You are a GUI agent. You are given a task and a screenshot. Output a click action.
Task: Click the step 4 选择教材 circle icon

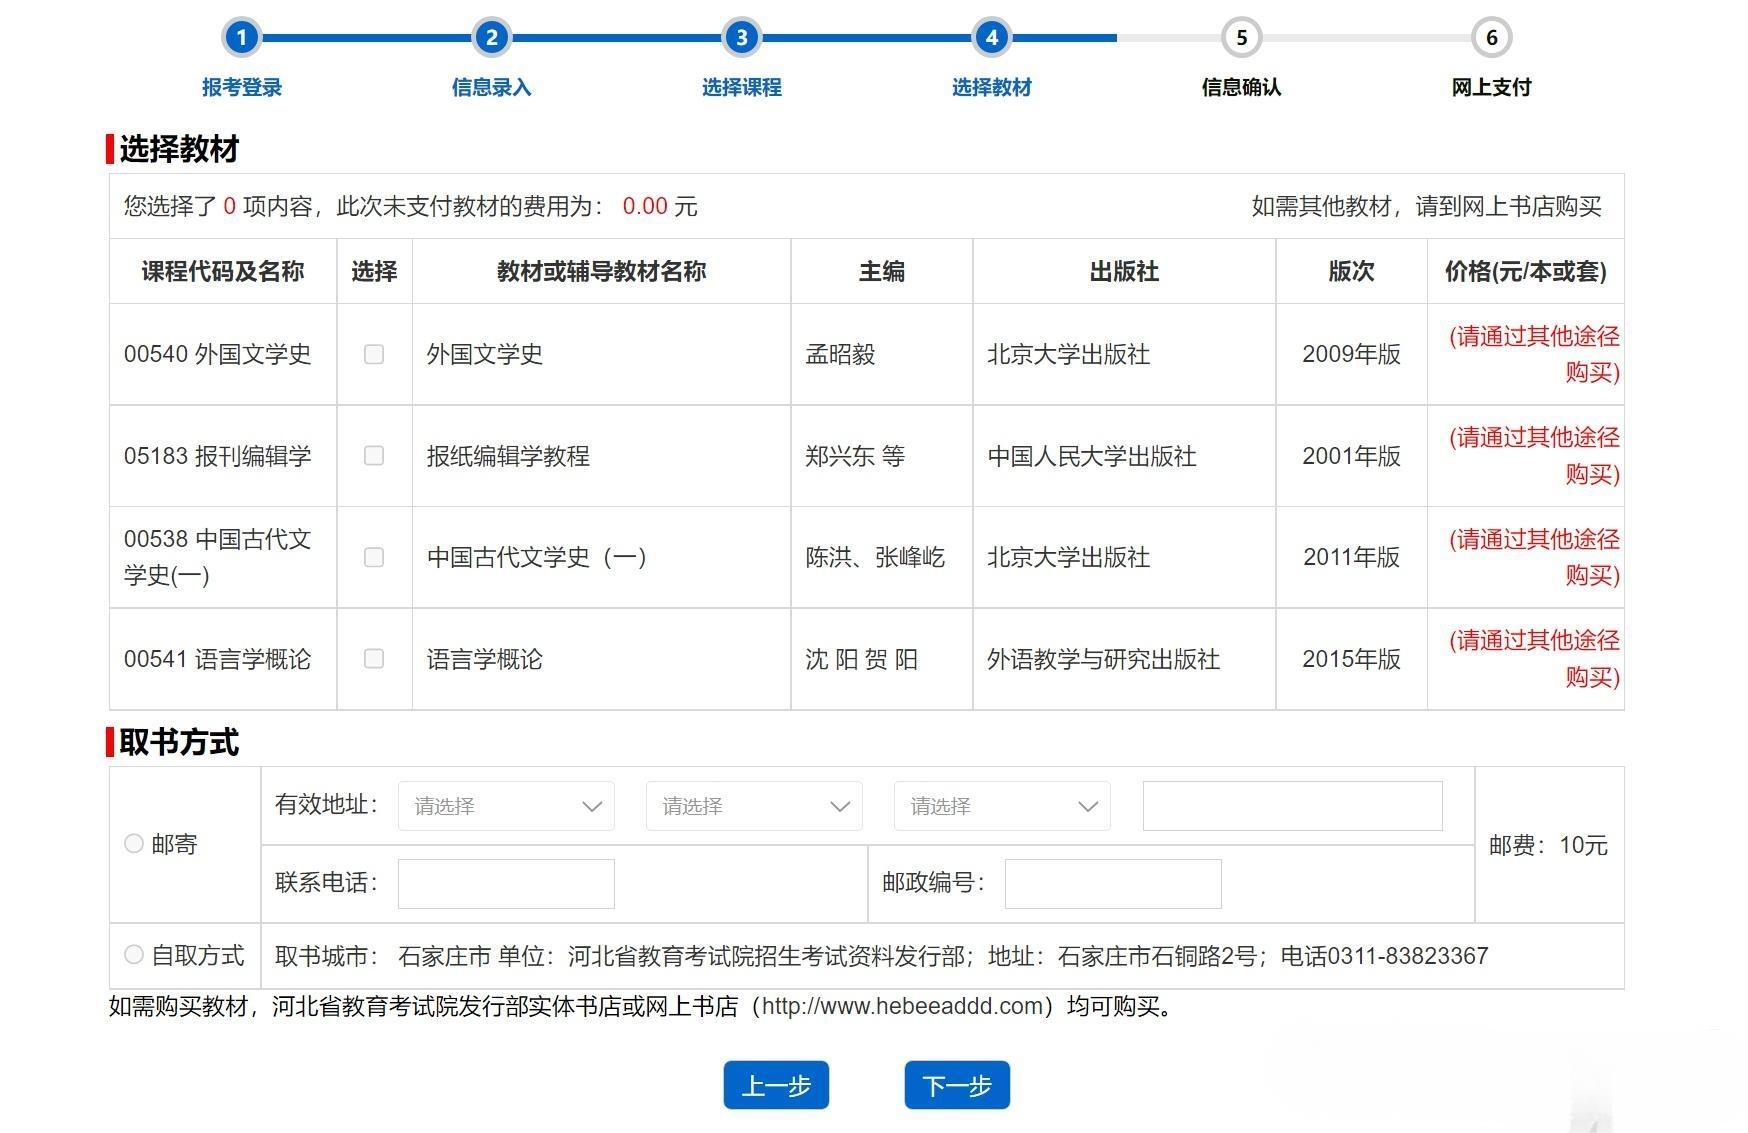[991, 37]
